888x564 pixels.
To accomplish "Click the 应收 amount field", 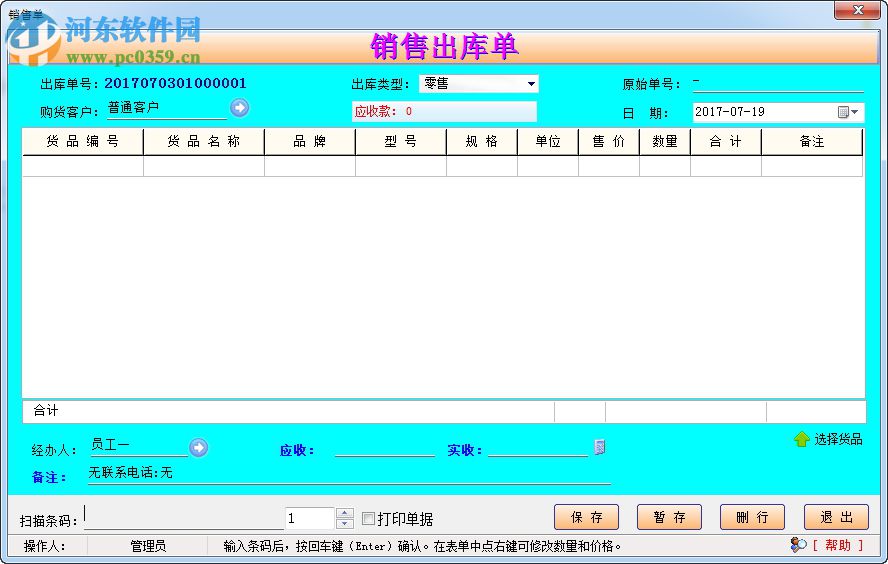I will tap(385, 448).
